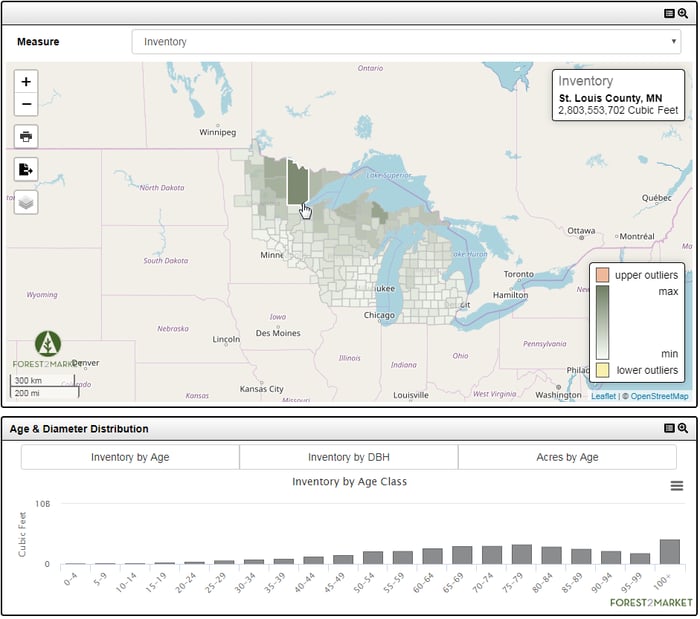Click the 50-54 age class bar
The width and height of the screenshot is (700, 619).
point(373,558)
